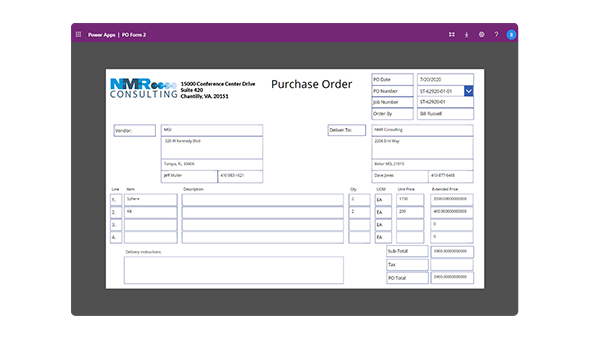
Task: Click line 2 Qty field
Action: 359,212
